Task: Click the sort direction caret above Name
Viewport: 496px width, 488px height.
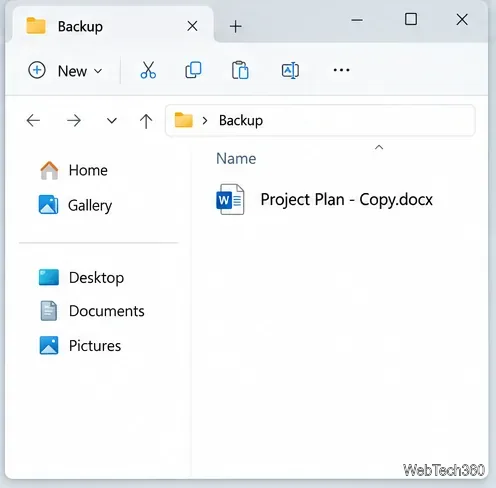Action: 379,147
